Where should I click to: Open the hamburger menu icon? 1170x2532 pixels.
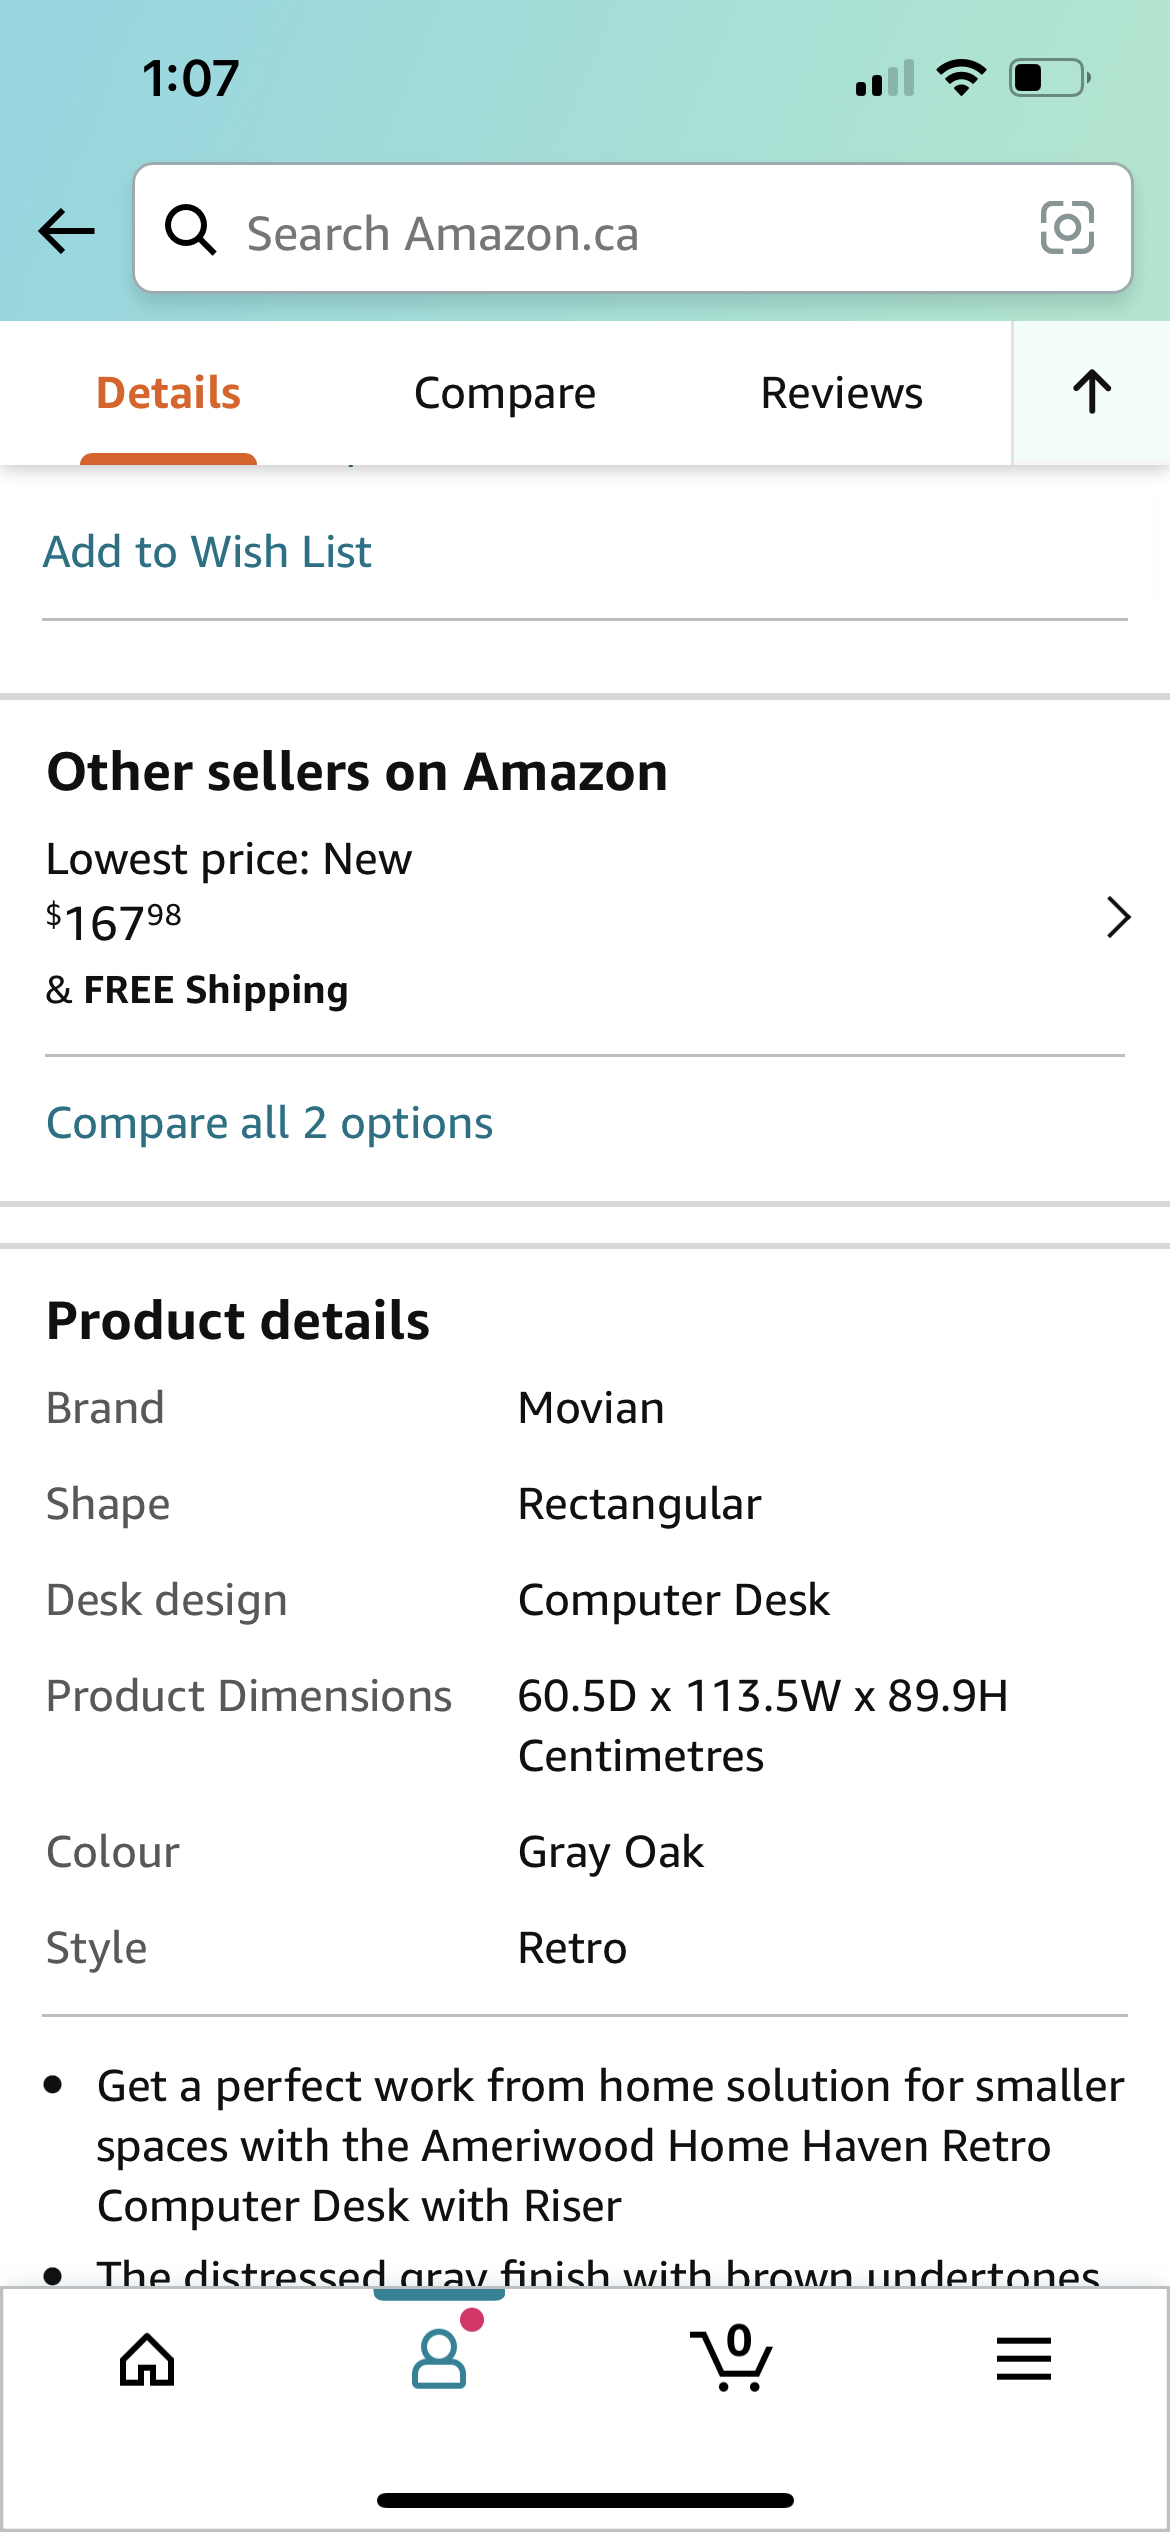1023,2359
